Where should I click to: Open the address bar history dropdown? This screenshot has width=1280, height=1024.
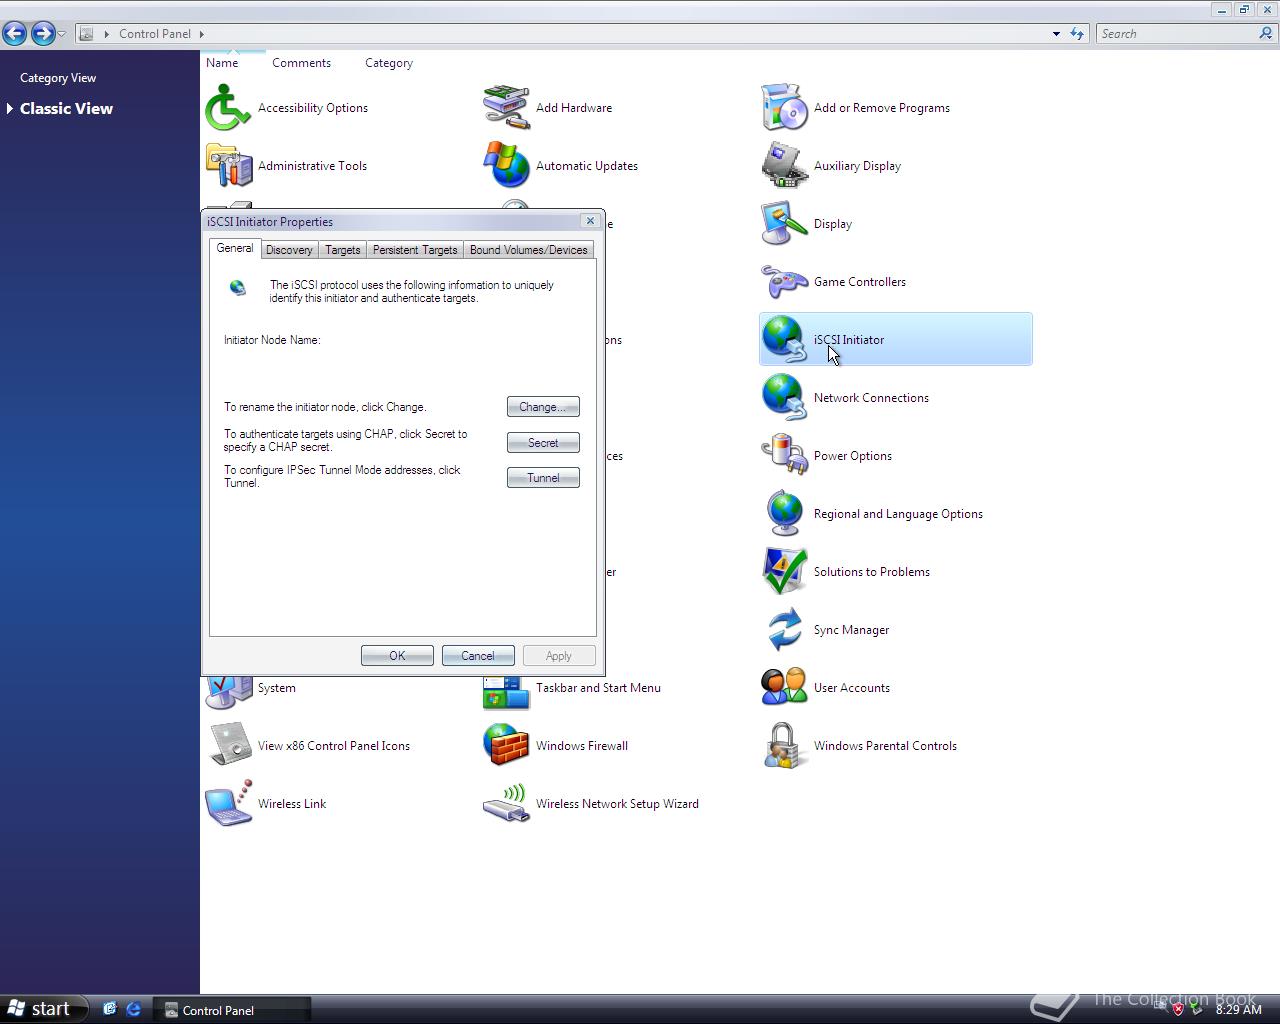tap(1056, 33)
